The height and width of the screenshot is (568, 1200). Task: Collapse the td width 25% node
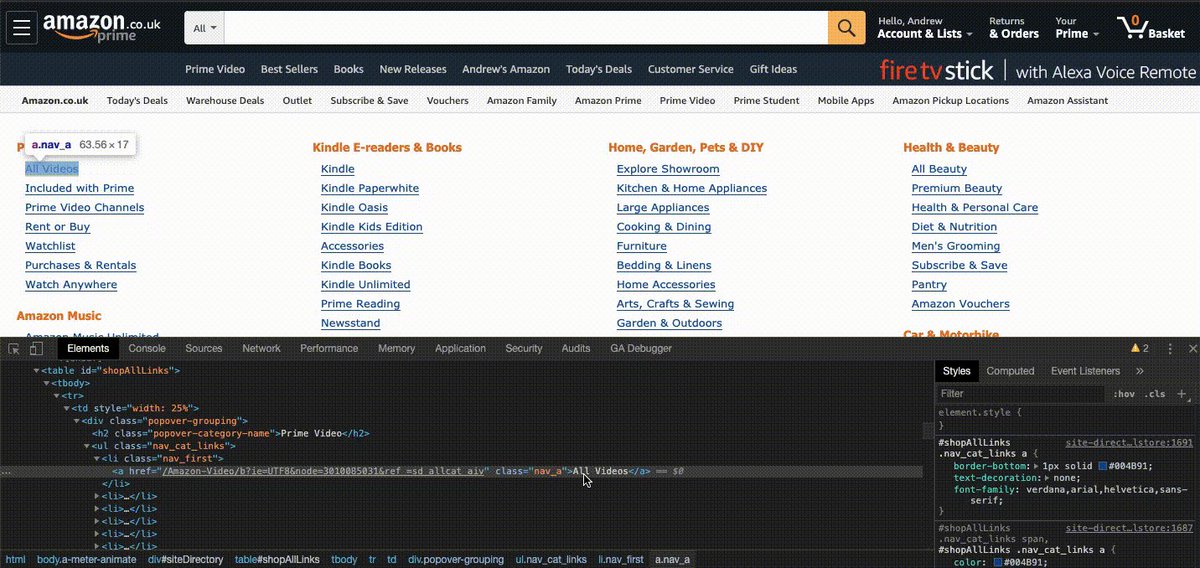tap(67, 408)
